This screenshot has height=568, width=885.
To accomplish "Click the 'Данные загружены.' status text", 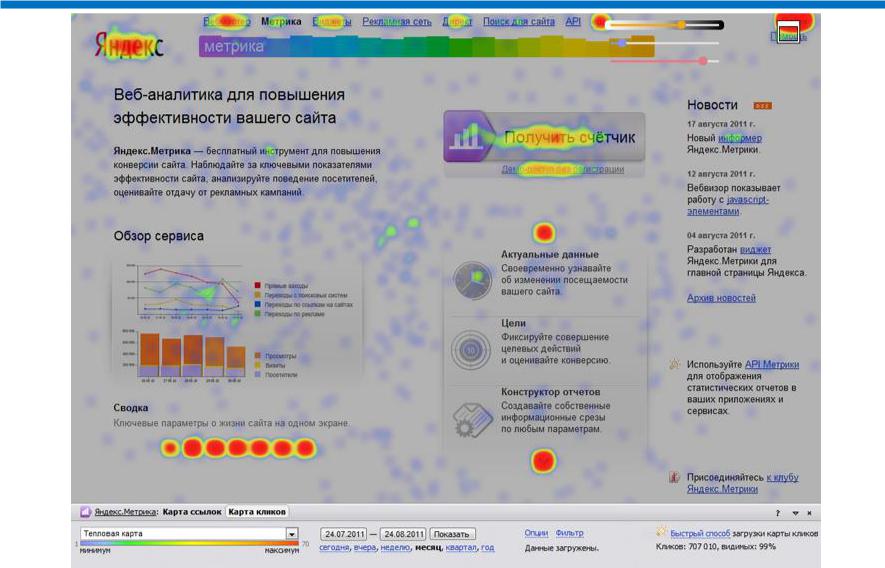I will (x=561, y=548).
